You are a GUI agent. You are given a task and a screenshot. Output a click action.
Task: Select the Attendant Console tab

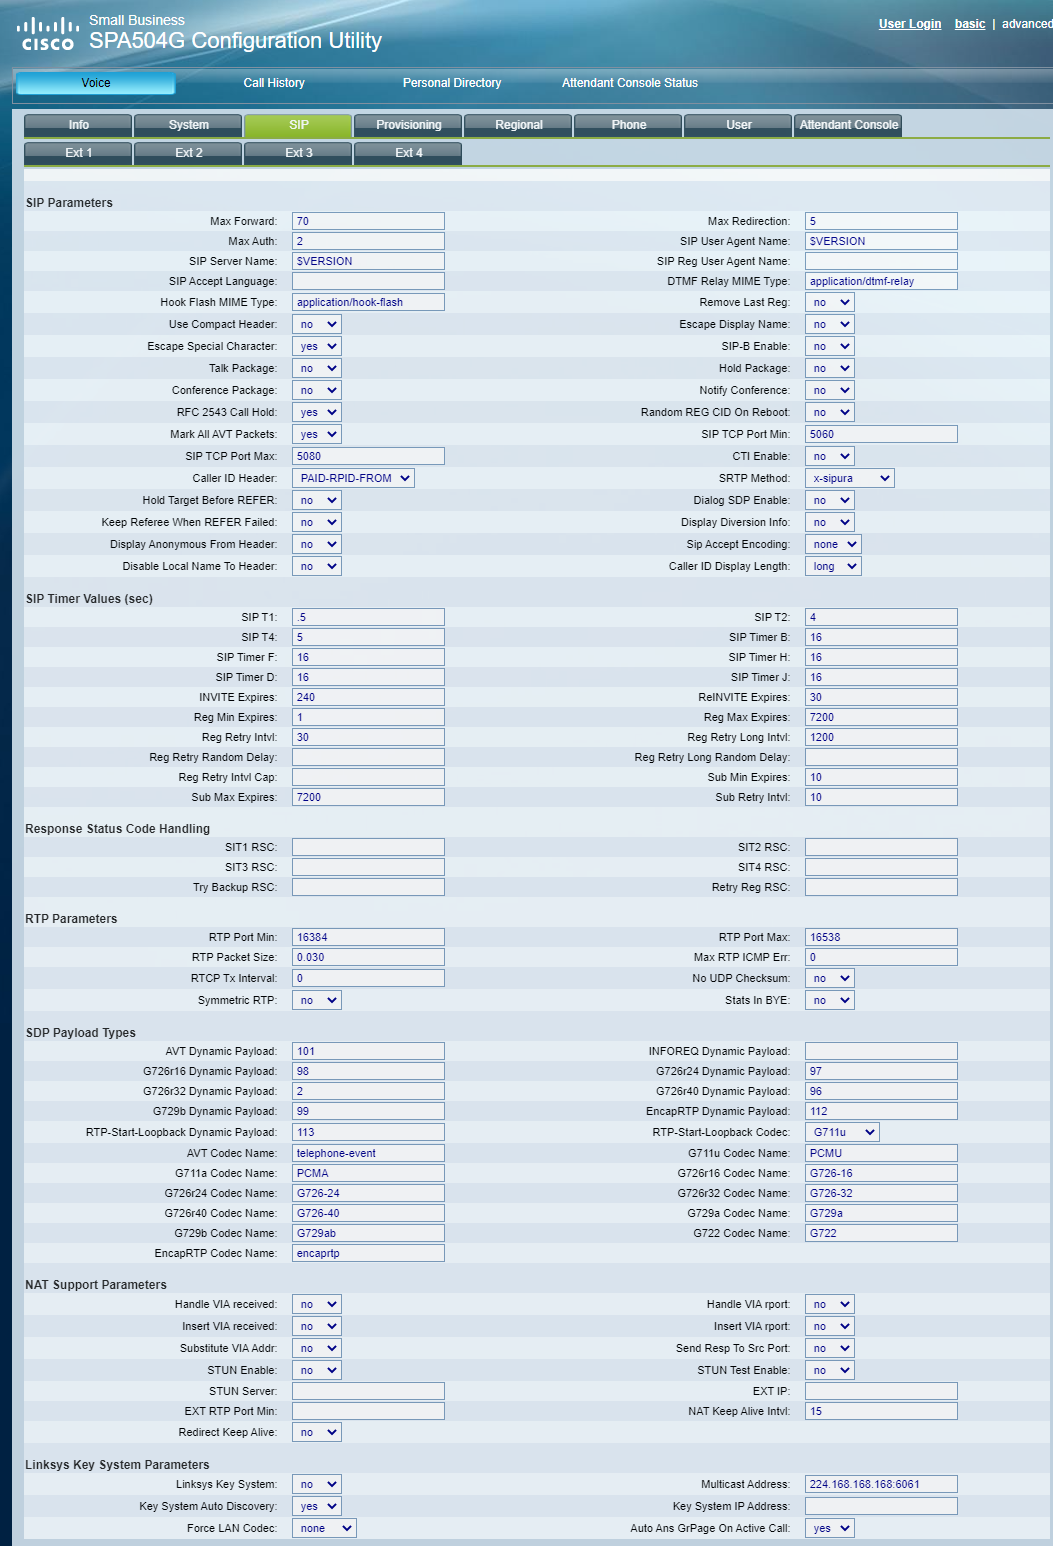(x=848, y=125)
